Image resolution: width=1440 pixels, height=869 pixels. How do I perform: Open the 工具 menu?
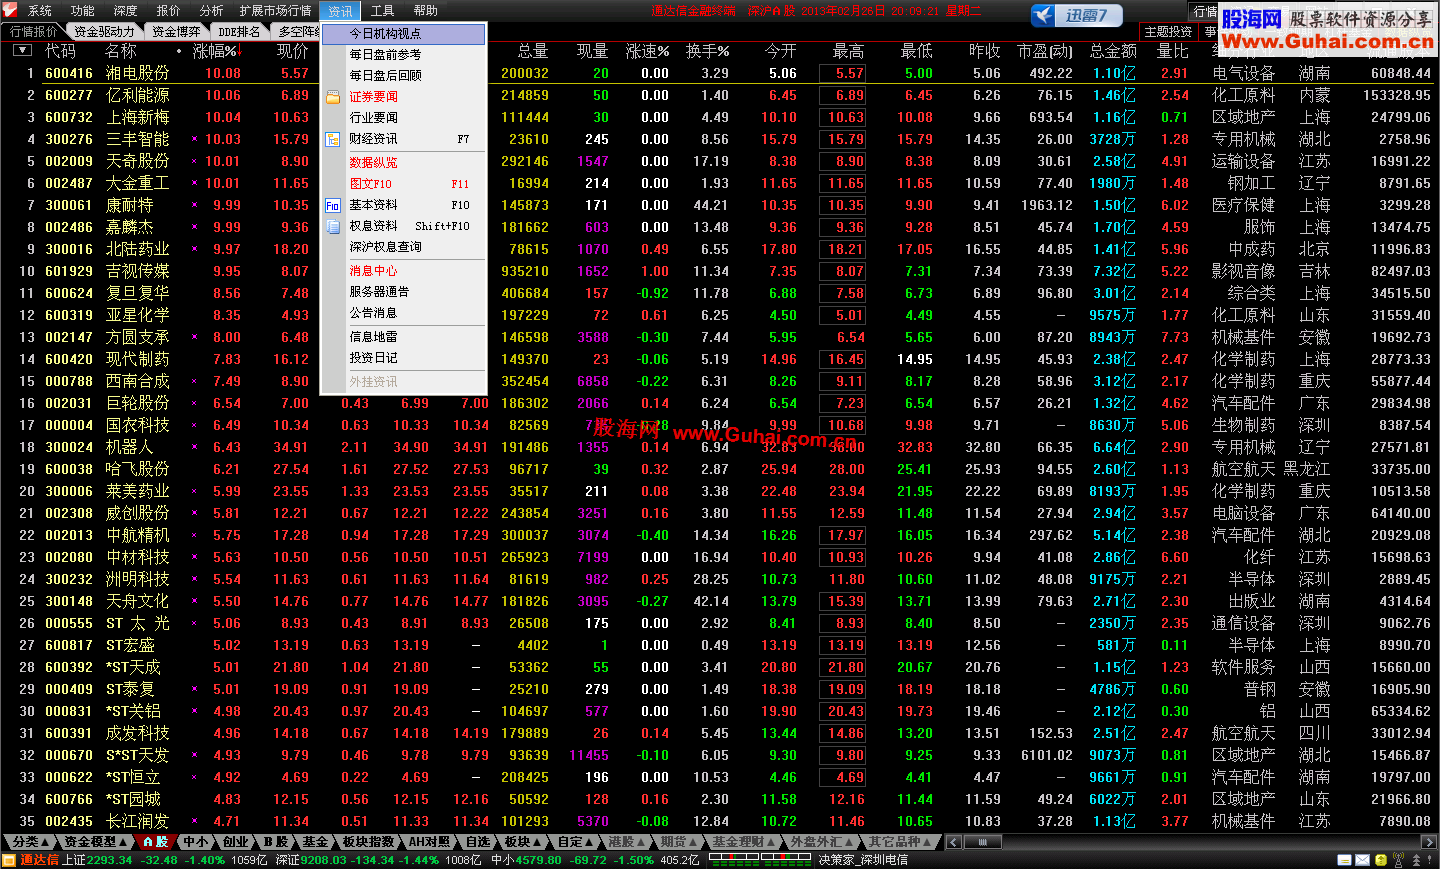[x=383, y=11]
